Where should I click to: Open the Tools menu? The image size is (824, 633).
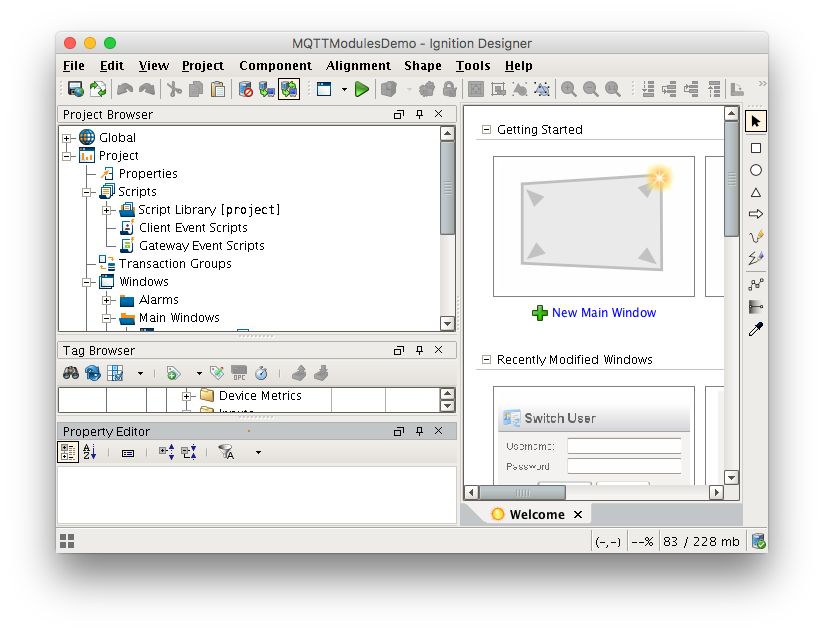(473, 66)
